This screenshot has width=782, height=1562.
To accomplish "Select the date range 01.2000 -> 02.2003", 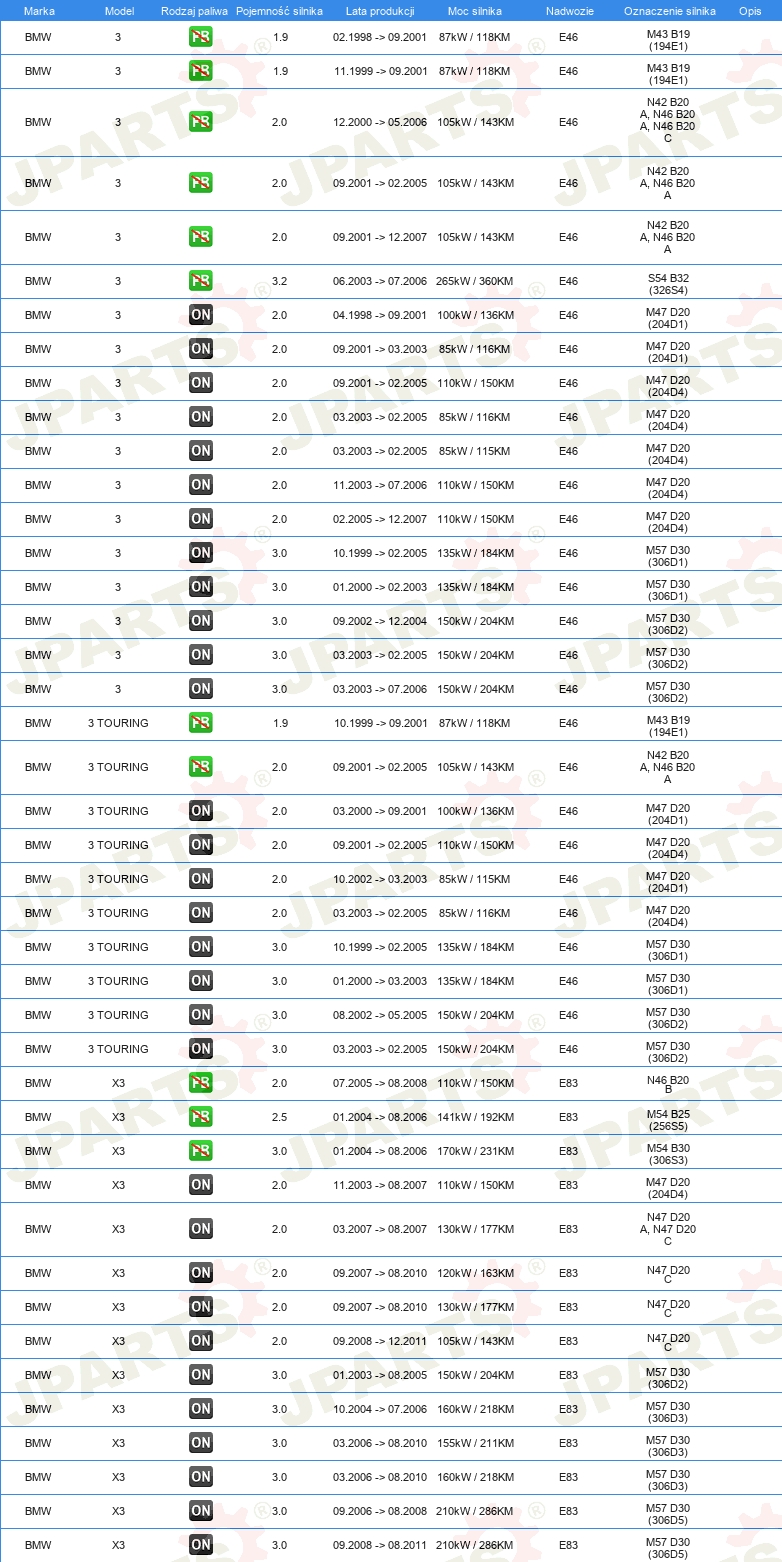I will pyautogui.click(x=380, y=587).
